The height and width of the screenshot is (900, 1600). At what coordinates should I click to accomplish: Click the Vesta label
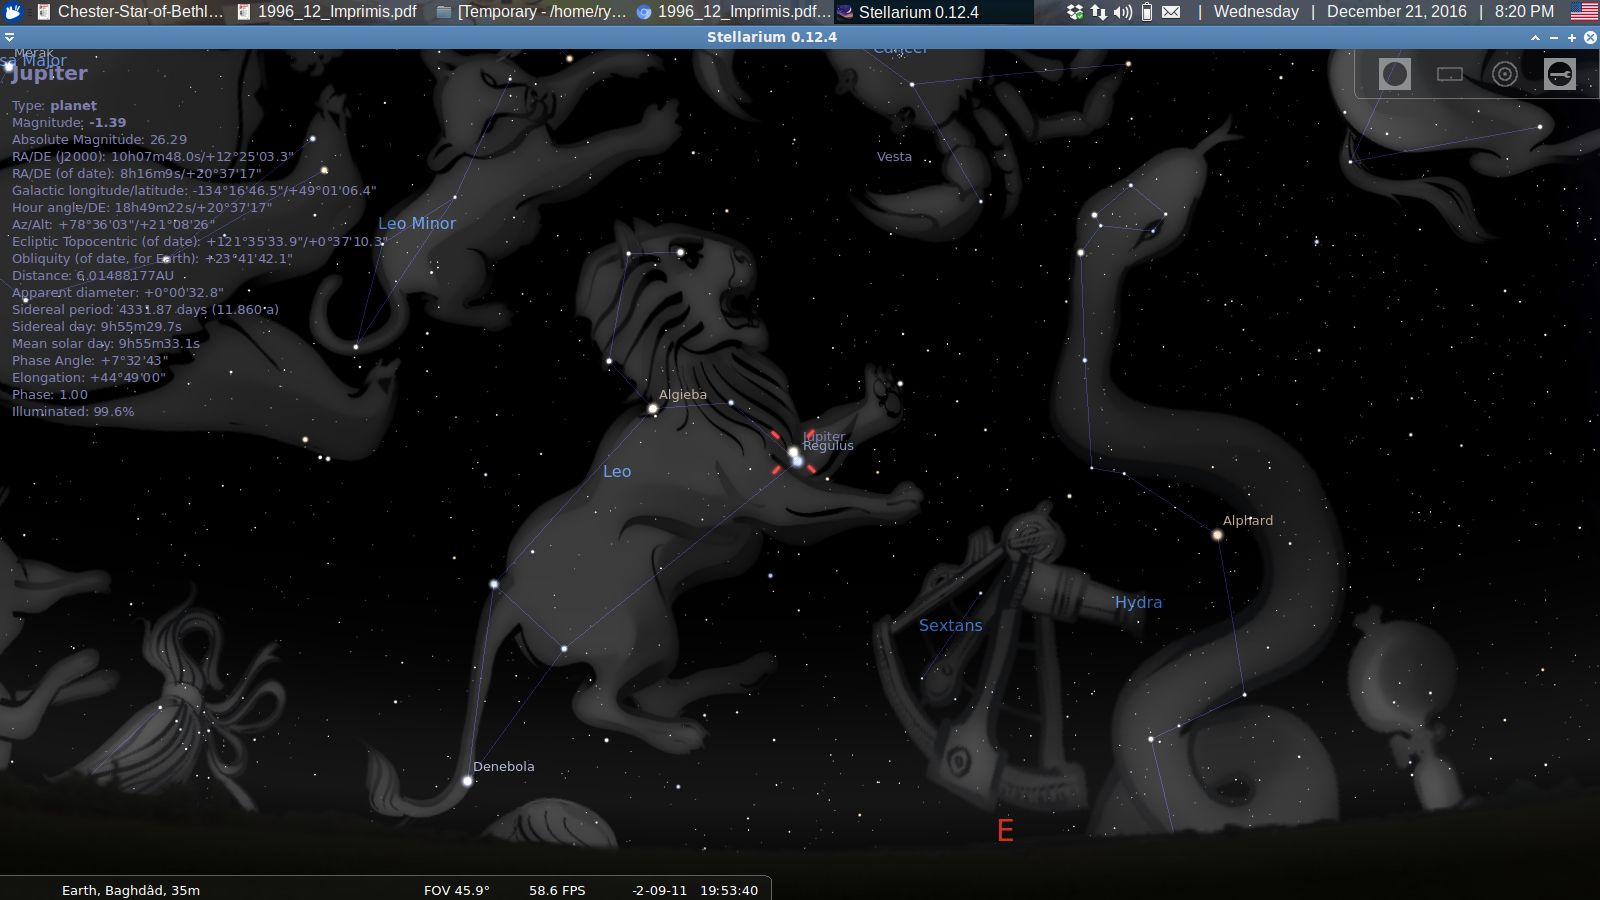pyautogui.click(x=894, y=157)
